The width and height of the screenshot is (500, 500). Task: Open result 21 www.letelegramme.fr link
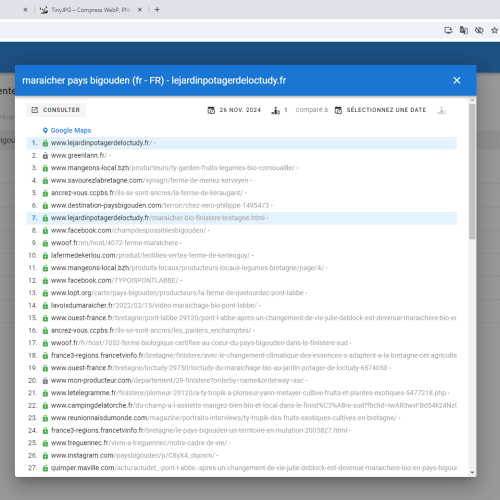[248, 393]
